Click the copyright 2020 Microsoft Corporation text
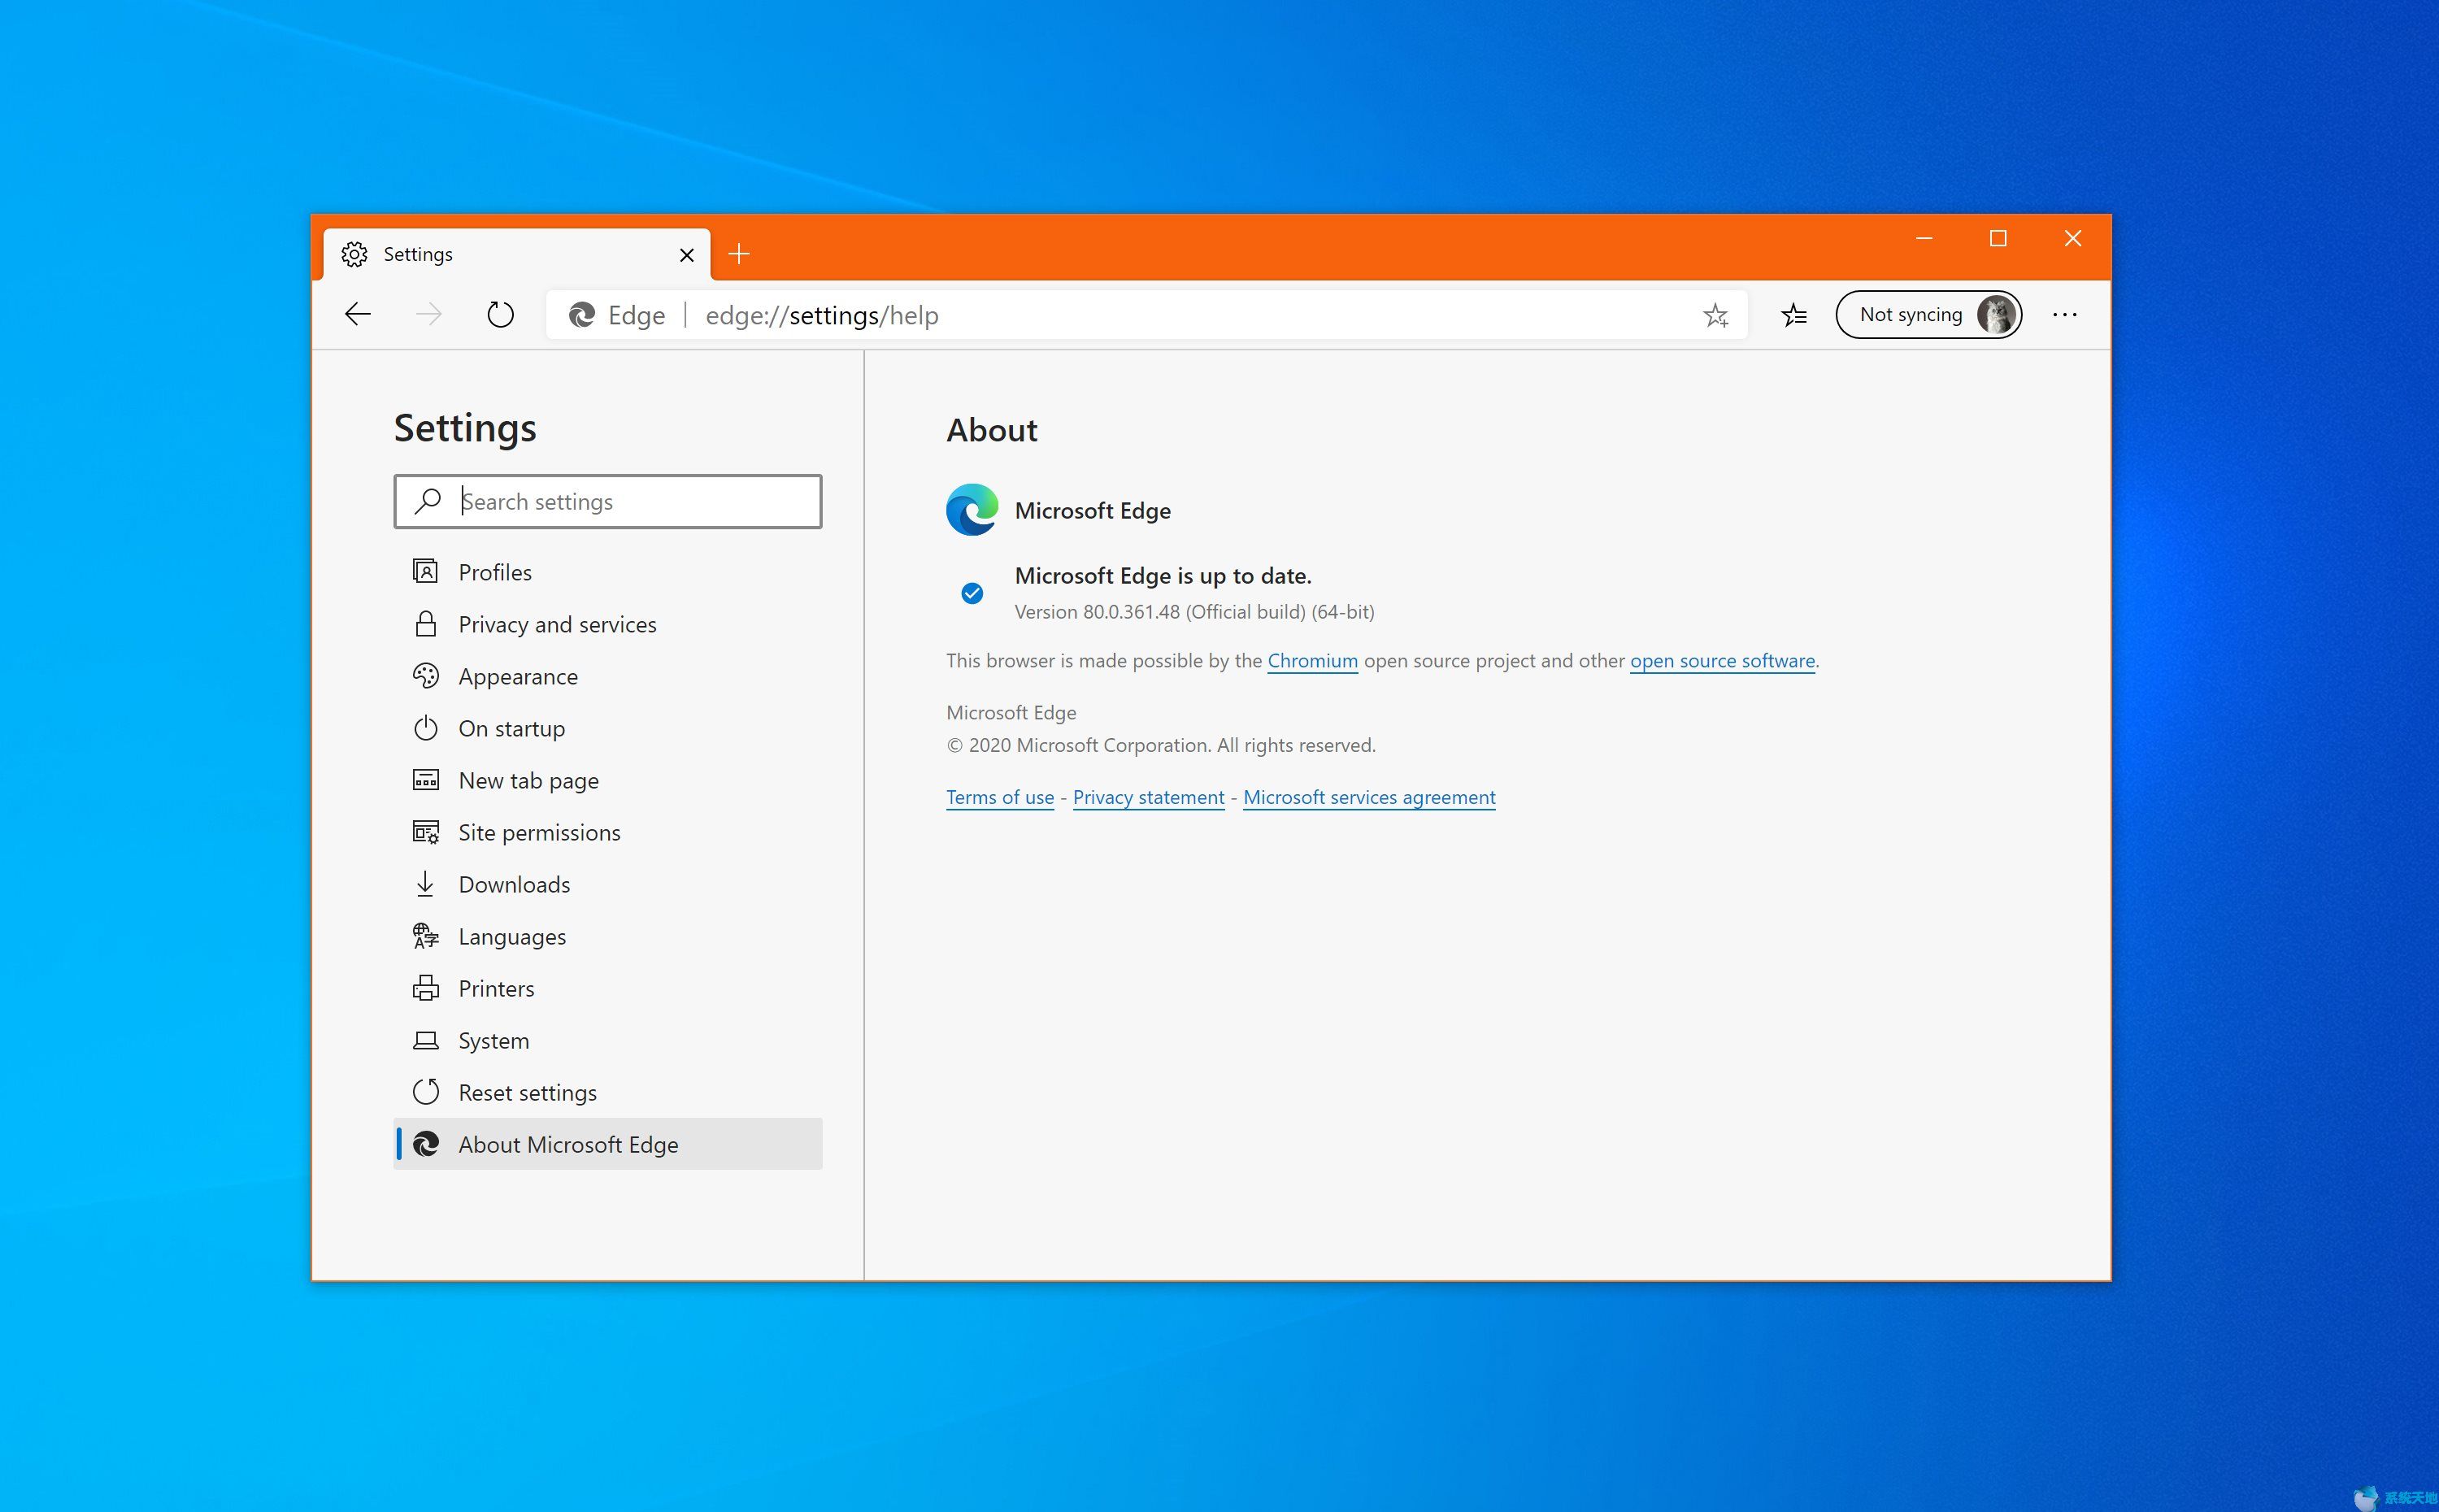The image size is (2439, 1512). pyautogui.click(x=1161, y=745)
